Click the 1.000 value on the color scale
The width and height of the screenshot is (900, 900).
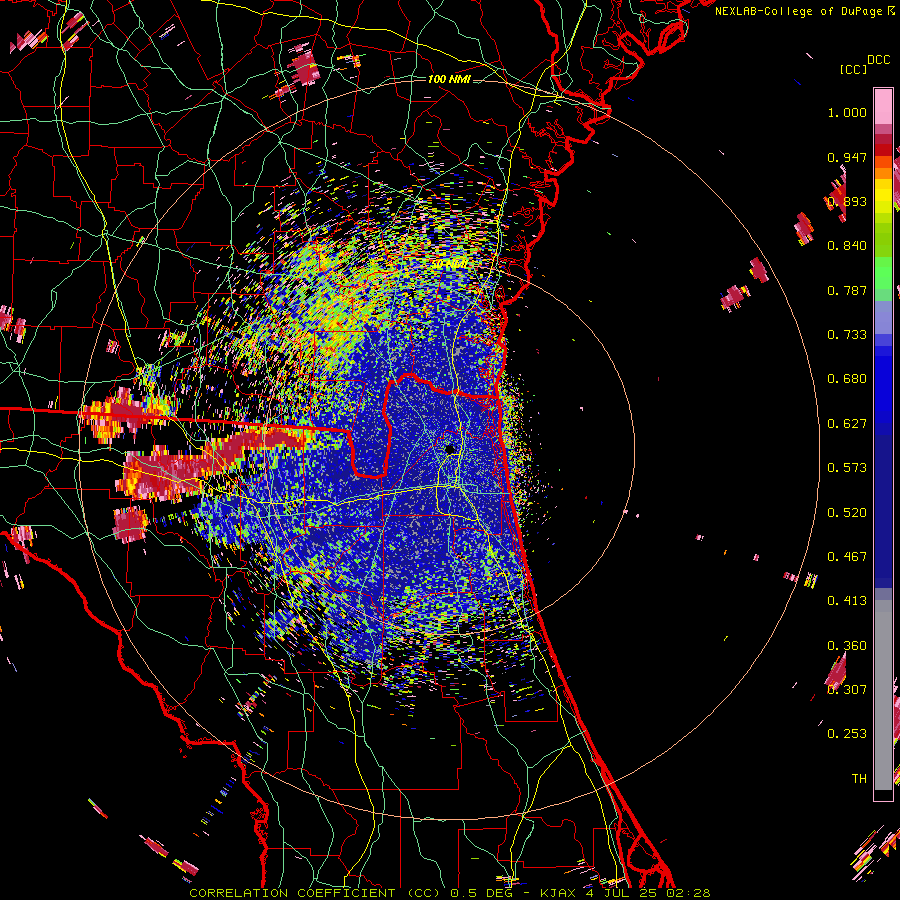pyautogui.click(x=847, y=112)
